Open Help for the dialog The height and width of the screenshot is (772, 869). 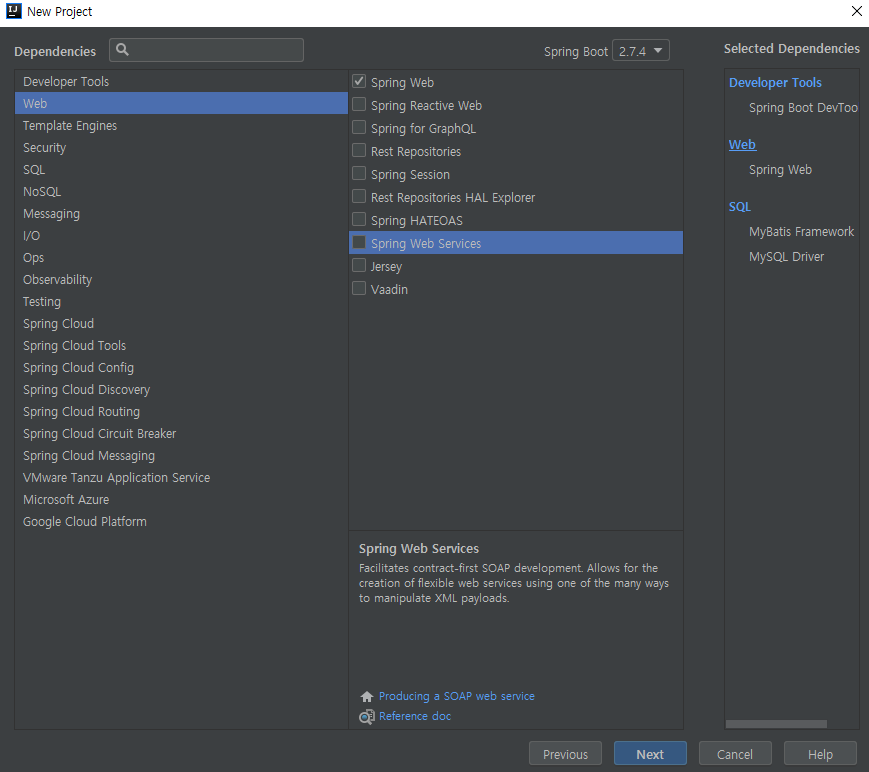click(820, 754)
